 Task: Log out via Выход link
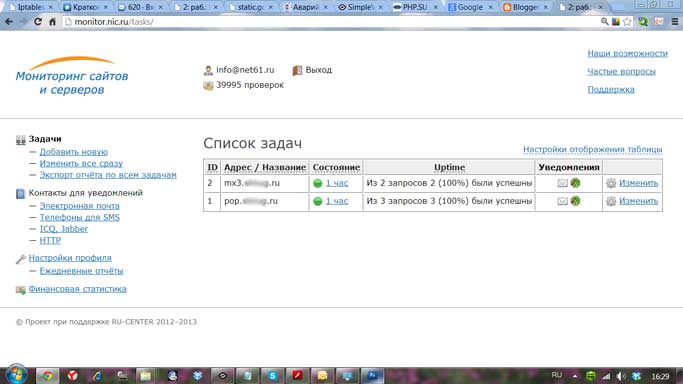coord(318,70)
